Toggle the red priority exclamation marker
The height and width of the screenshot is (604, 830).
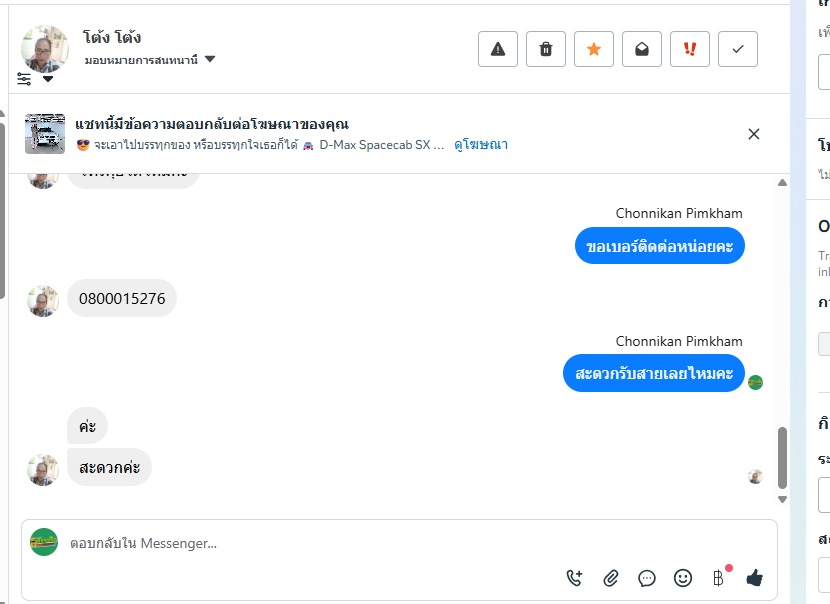pyautogui.click(x=690, y=49)
